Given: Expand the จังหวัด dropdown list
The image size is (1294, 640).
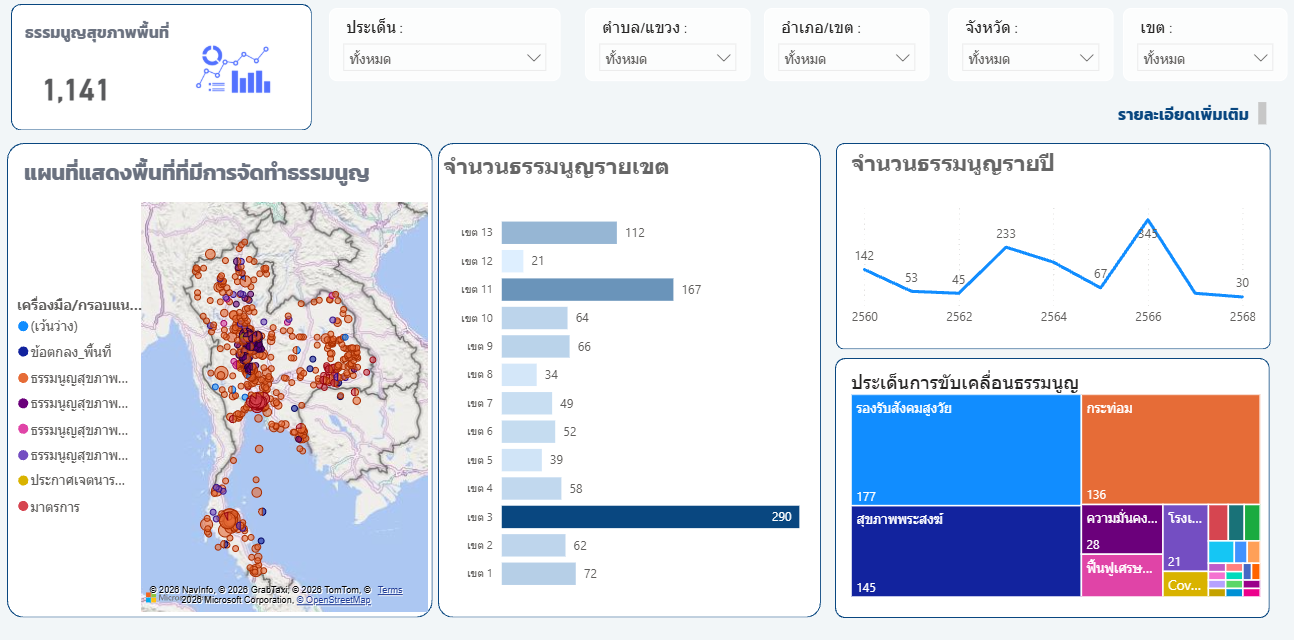Looking at the screenshot, I should coord(1030,58).
